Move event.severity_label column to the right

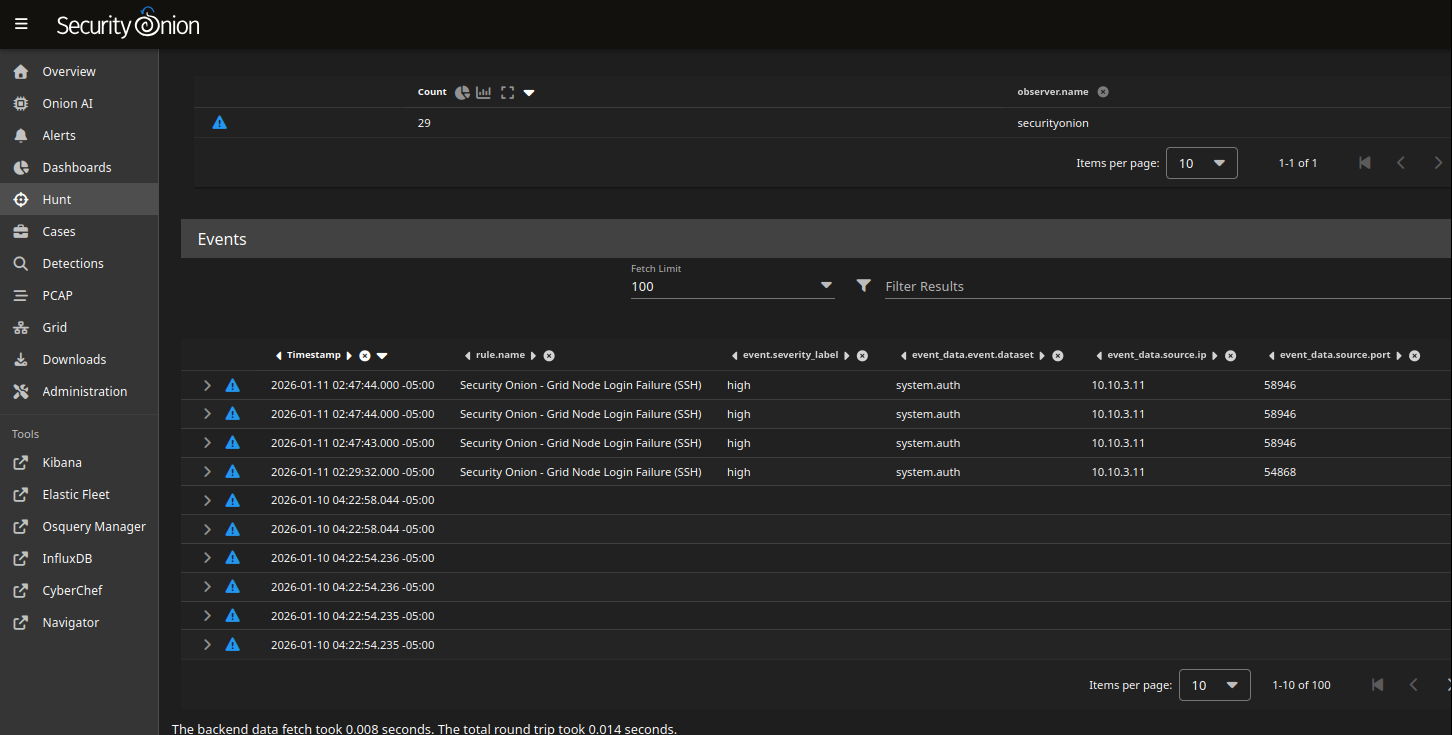click(847, 356)
